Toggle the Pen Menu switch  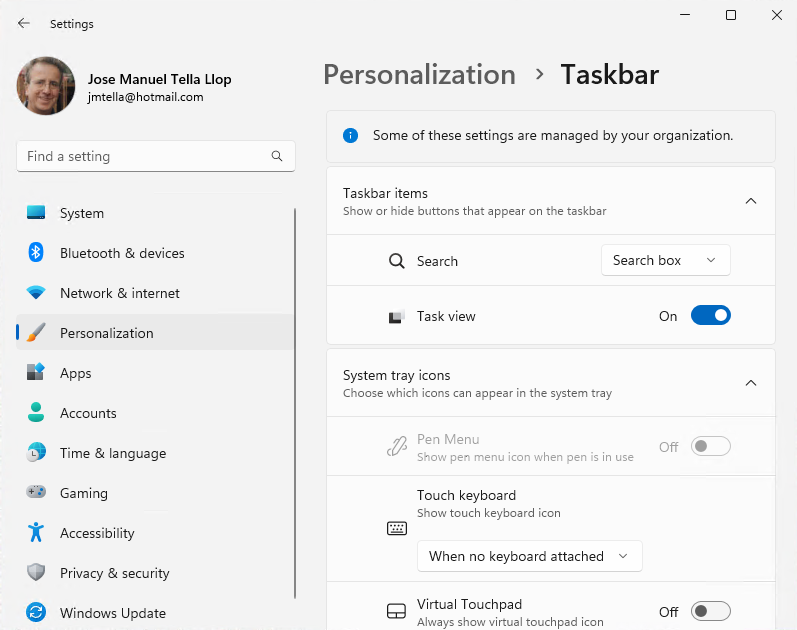coord(710,446)
